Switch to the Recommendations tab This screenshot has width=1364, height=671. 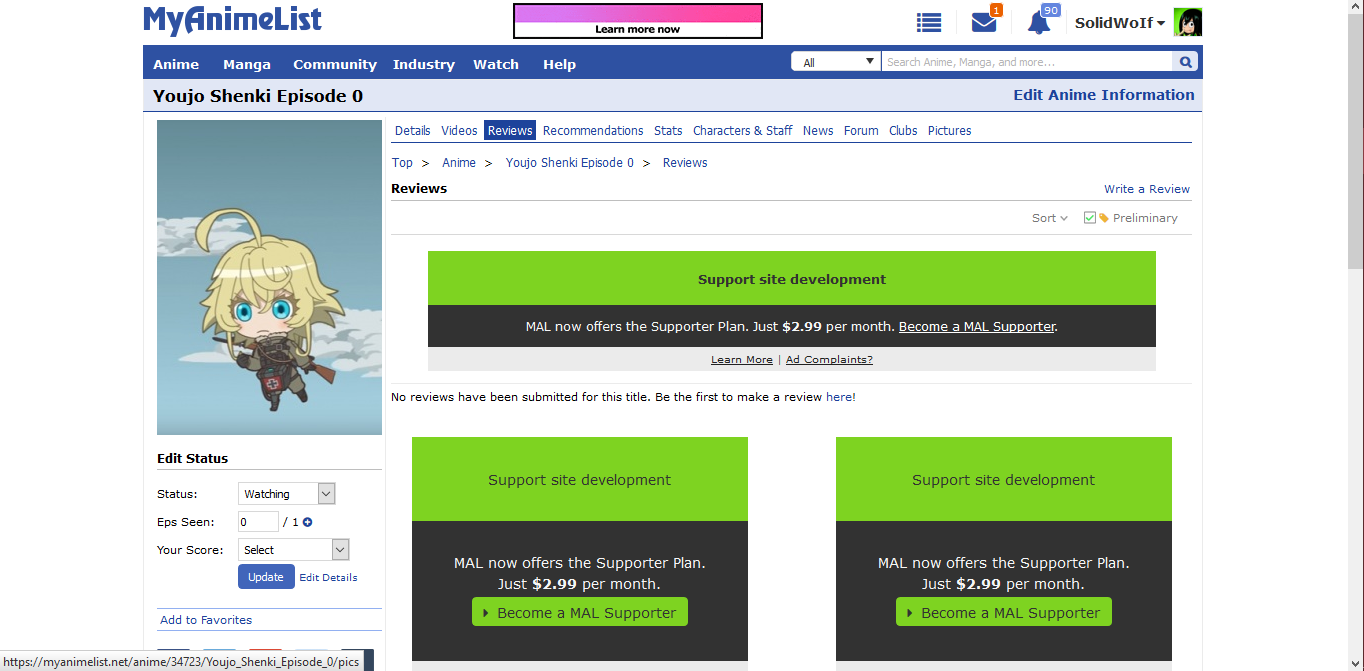[x=593, y=131]
